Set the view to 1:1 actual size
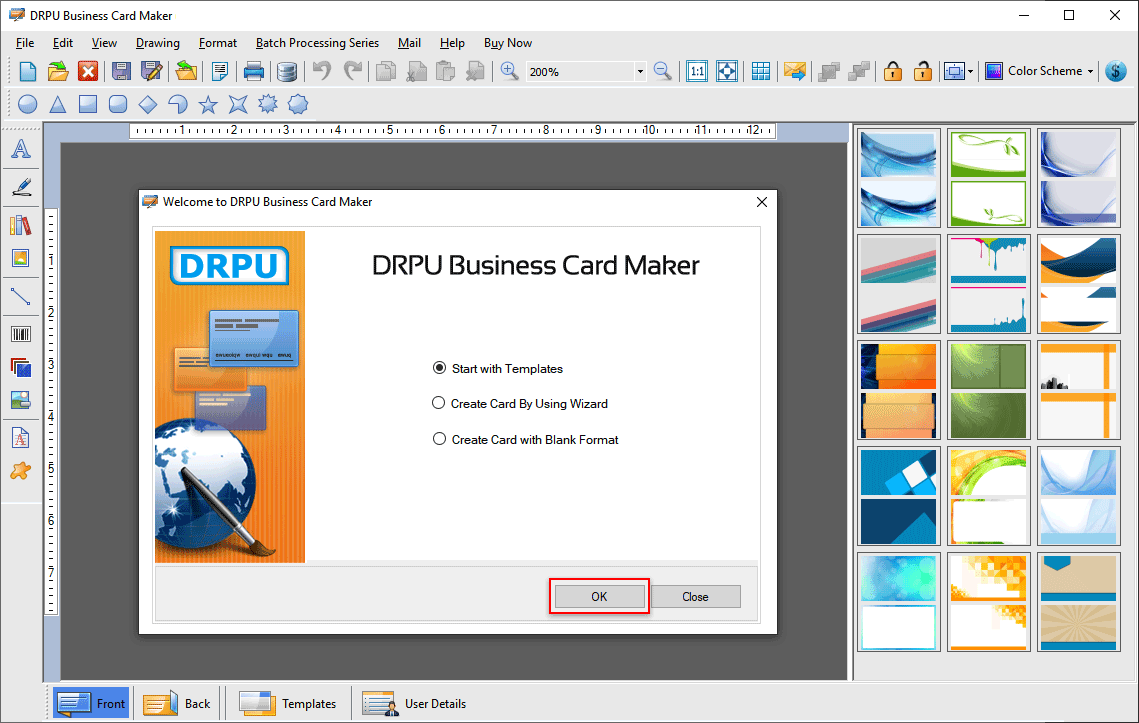Screen dimensions: 1139x723 (x=697, y=71)
